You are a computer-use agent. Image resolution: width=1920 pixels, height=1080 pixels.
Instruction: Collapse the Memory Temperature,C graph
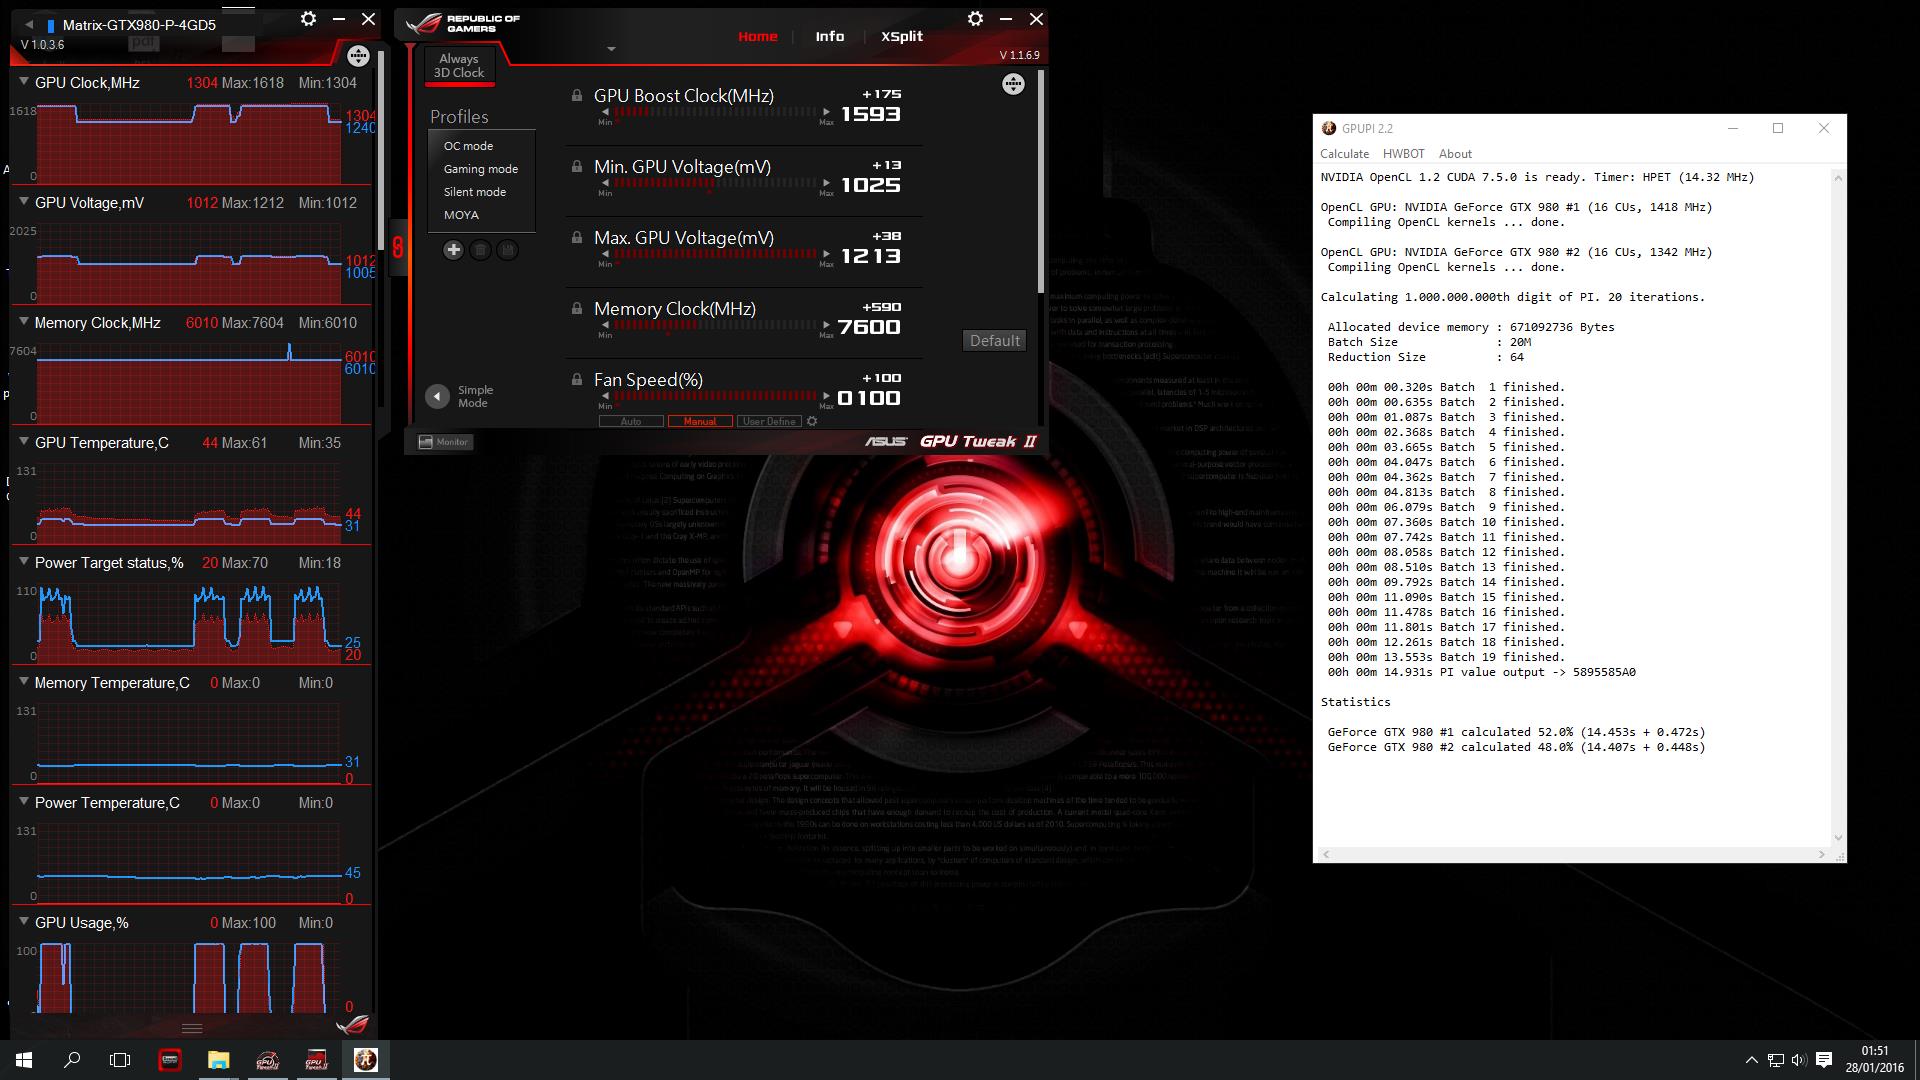[x=23, y=683]
